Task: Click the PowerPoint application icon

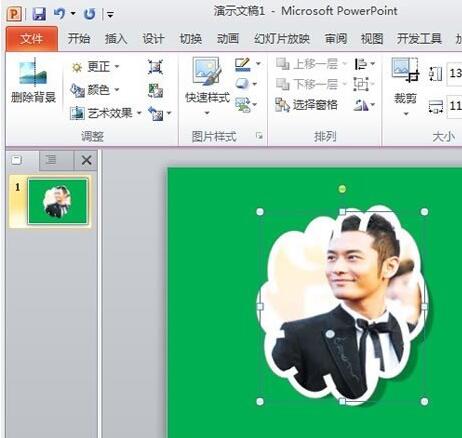Action: pos(14,14)
